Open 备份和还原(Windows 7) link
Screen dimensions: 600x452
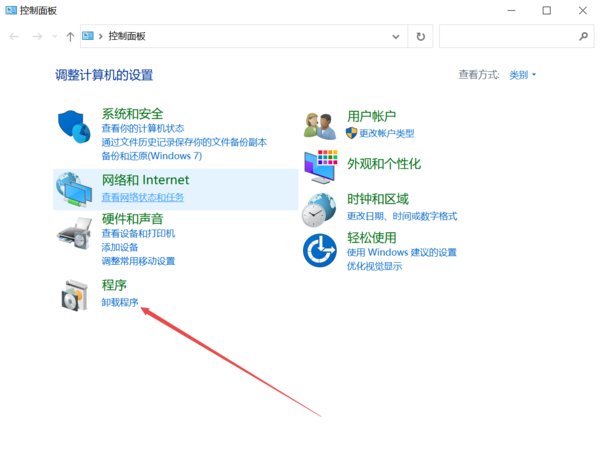point(151,156)
